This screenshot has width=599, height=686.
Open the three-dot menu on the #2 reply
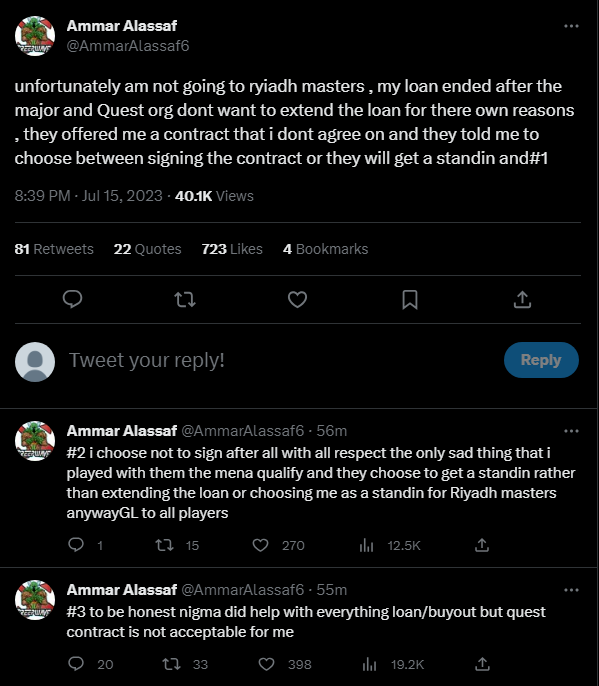pyautogui.click(x=571, y=431)
